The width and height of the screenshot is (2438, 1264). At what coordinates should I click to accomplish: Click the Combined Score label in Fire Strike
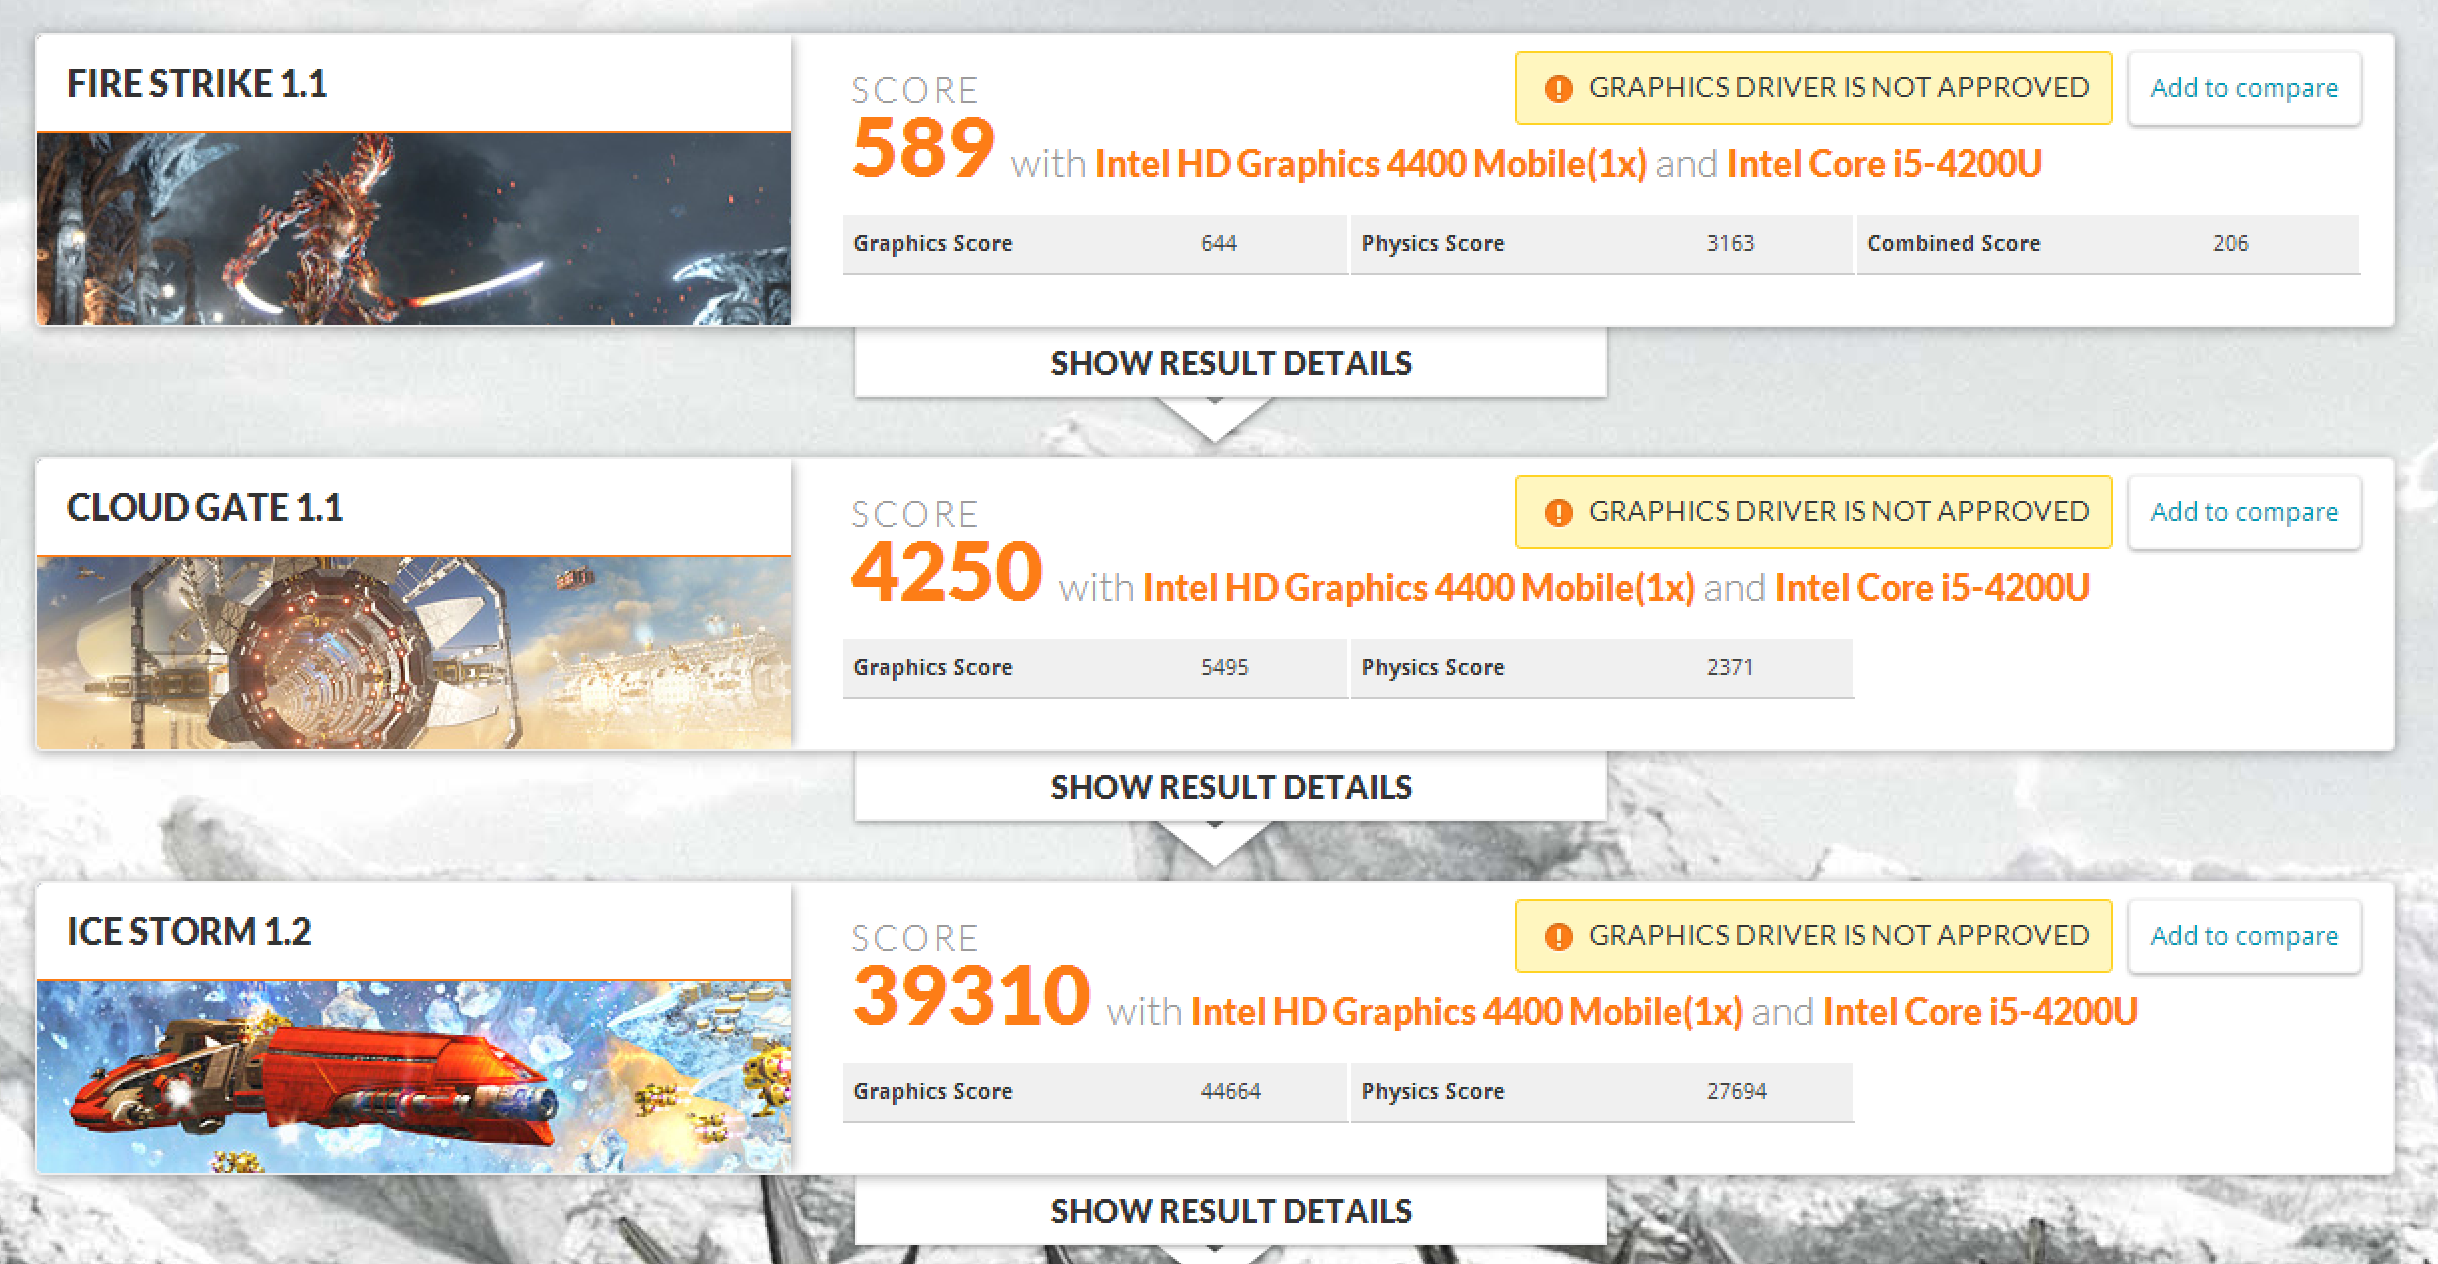point(1953,243)
